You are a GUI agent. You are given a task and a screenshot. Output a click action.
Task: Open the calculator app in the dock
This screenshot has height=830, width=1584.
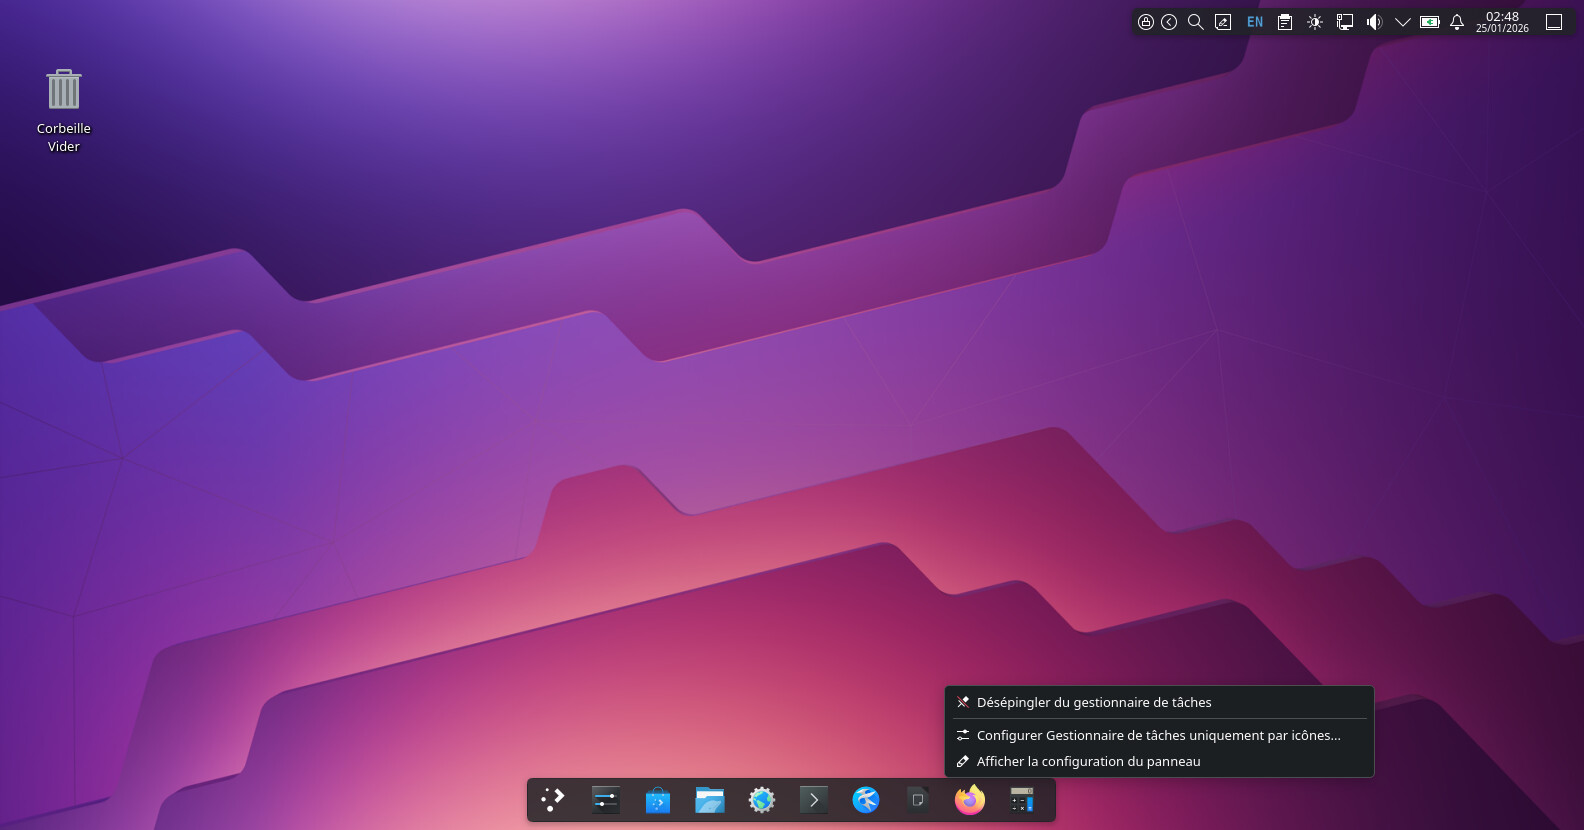(1022, 800)
